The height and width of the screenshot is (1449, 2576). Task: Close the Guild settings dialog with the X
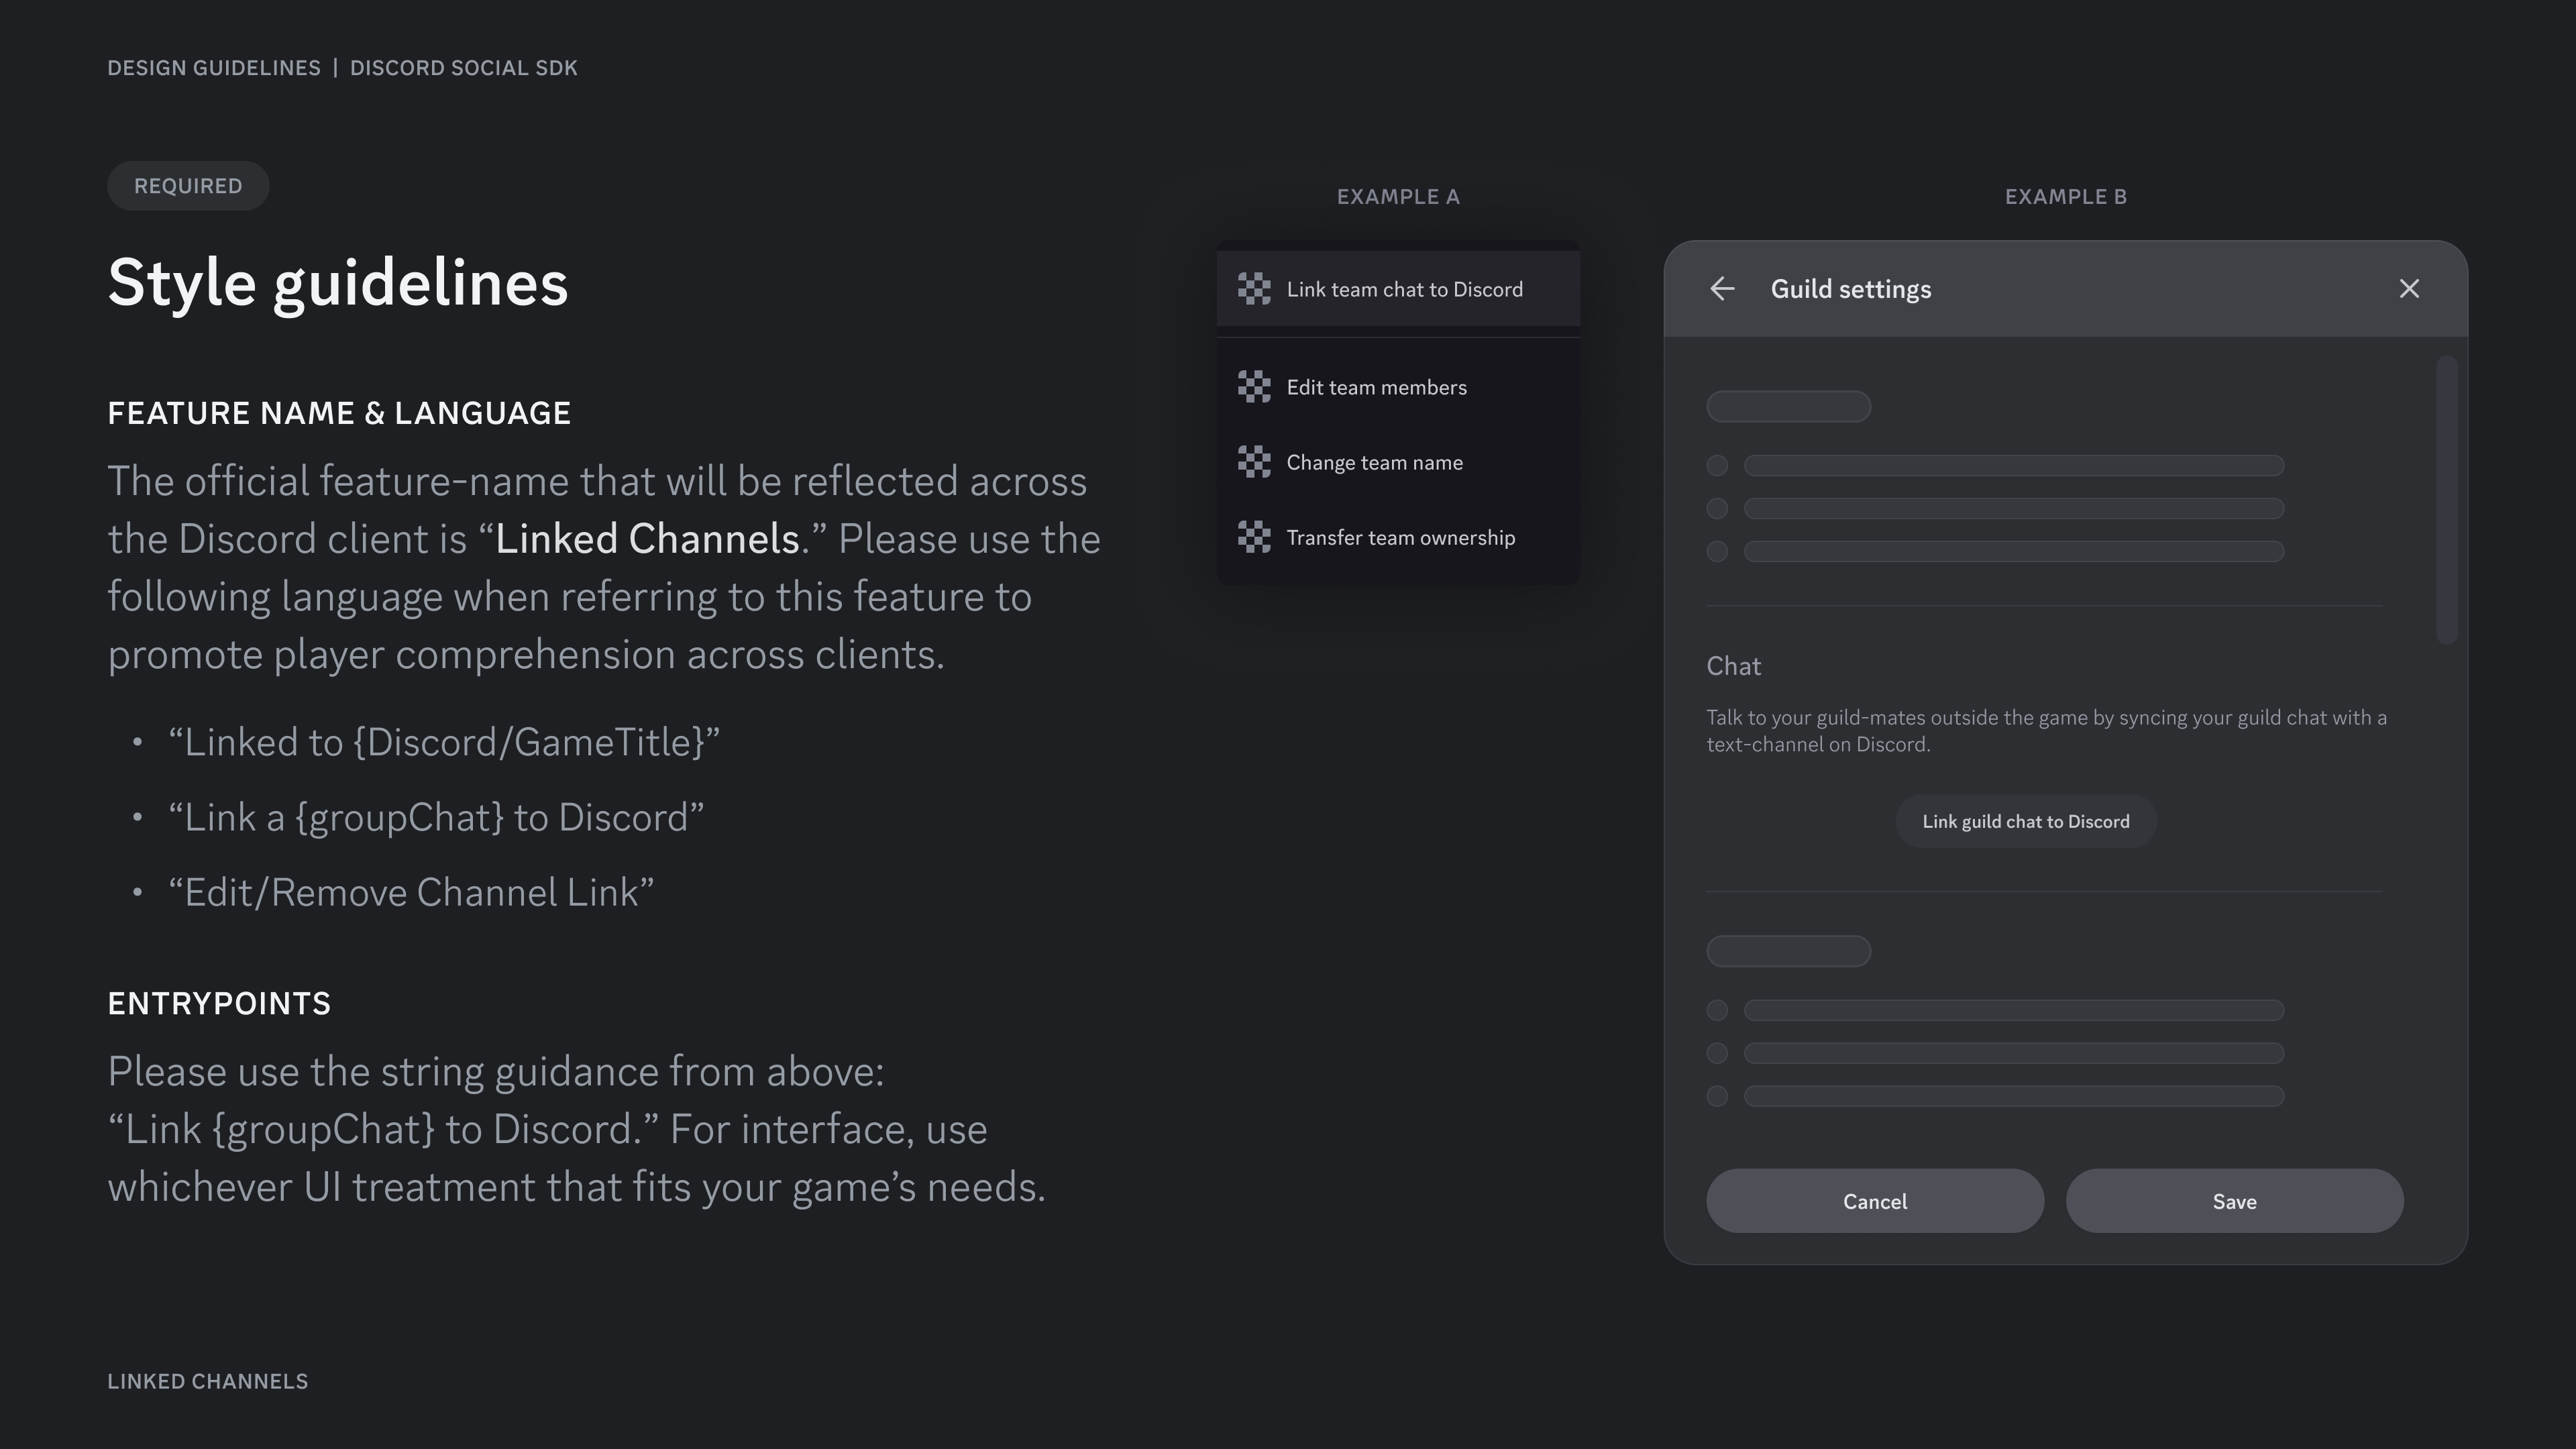pyautogui.click(x=2409, y=288)
